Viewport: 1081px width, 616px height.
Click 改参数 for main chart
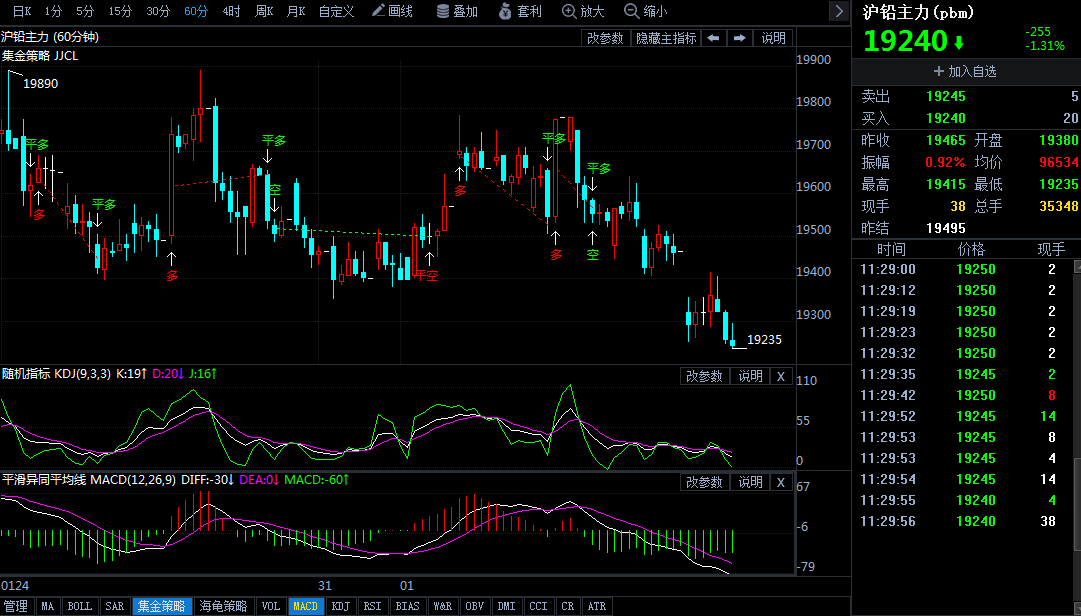[605, 38]
